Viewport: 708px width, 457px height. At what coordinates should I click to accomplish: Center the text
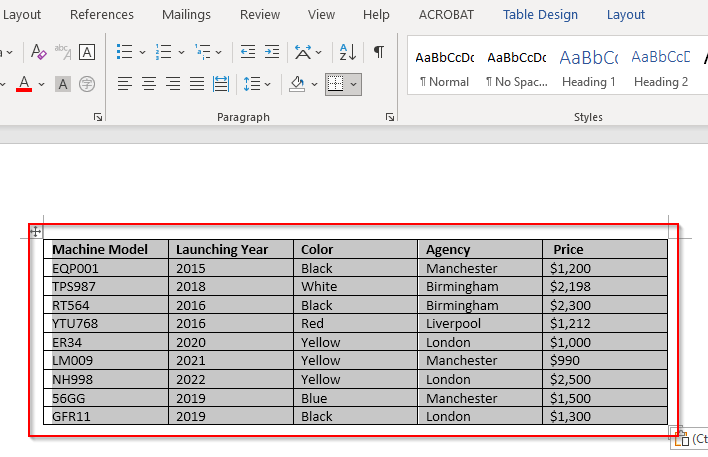pyautogui.click(x=149, y=84)
